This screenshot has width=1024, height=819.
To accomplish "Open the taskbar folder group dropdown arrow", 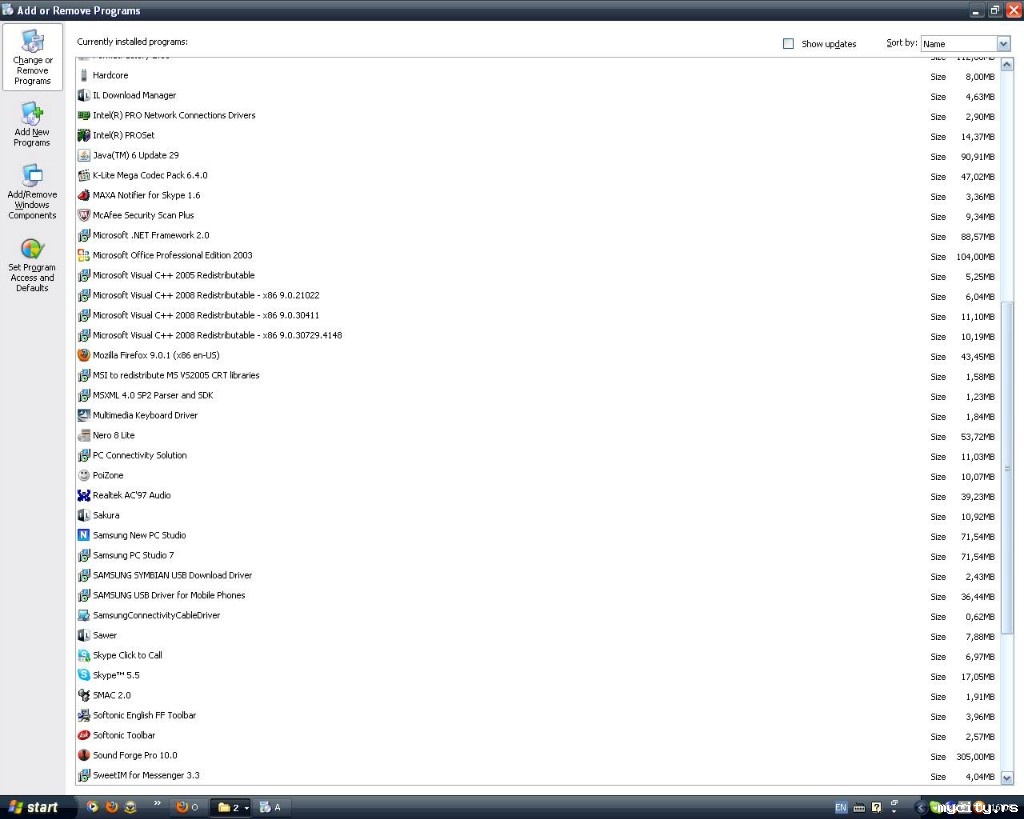I will 246,808.
